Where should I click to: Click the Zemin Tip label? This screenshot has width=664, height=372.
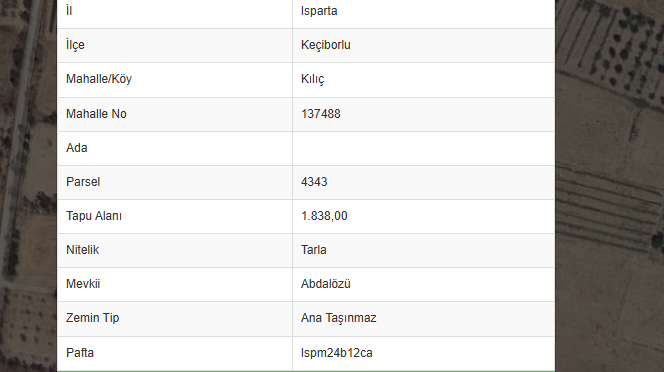point(92,318)
